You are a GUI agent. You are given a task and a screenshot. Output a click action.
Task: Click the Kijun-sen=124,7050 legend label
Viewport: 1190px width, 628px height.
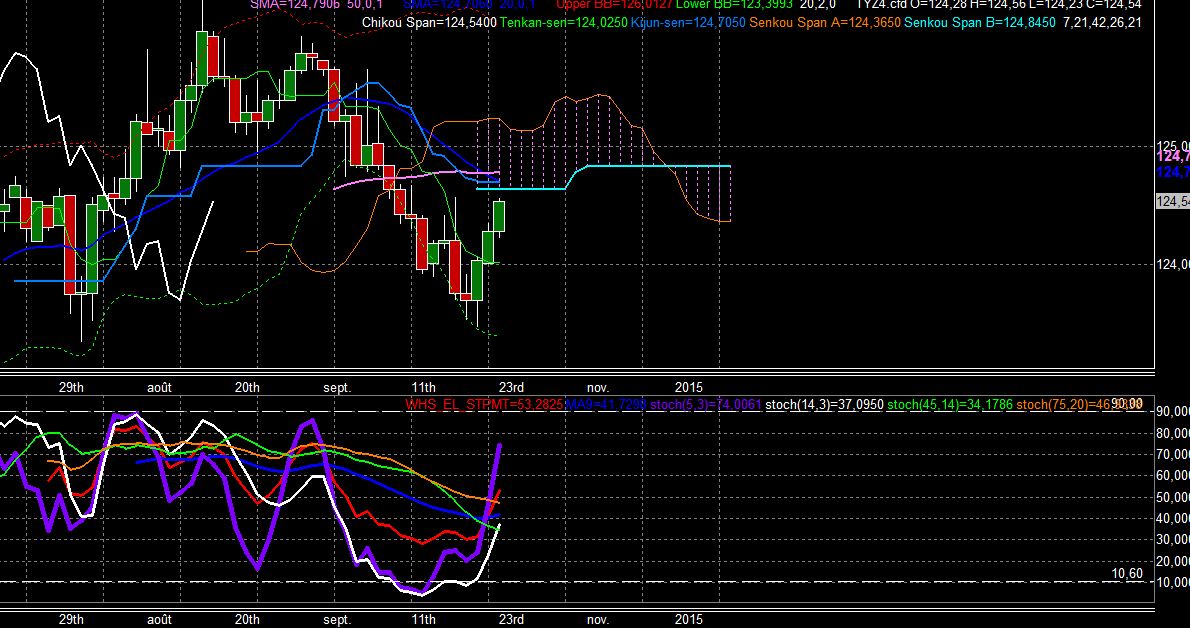(x=688, y=23)
